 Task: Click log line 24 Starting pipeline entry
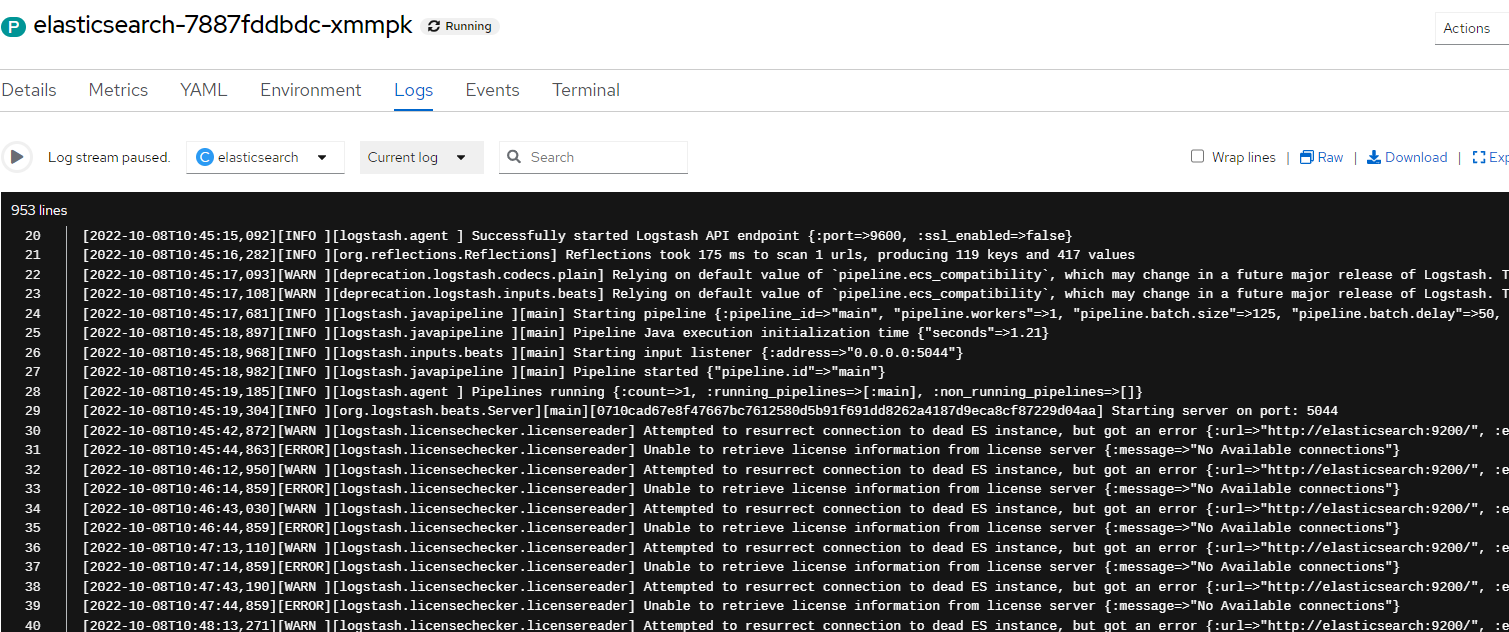point(795,314)
